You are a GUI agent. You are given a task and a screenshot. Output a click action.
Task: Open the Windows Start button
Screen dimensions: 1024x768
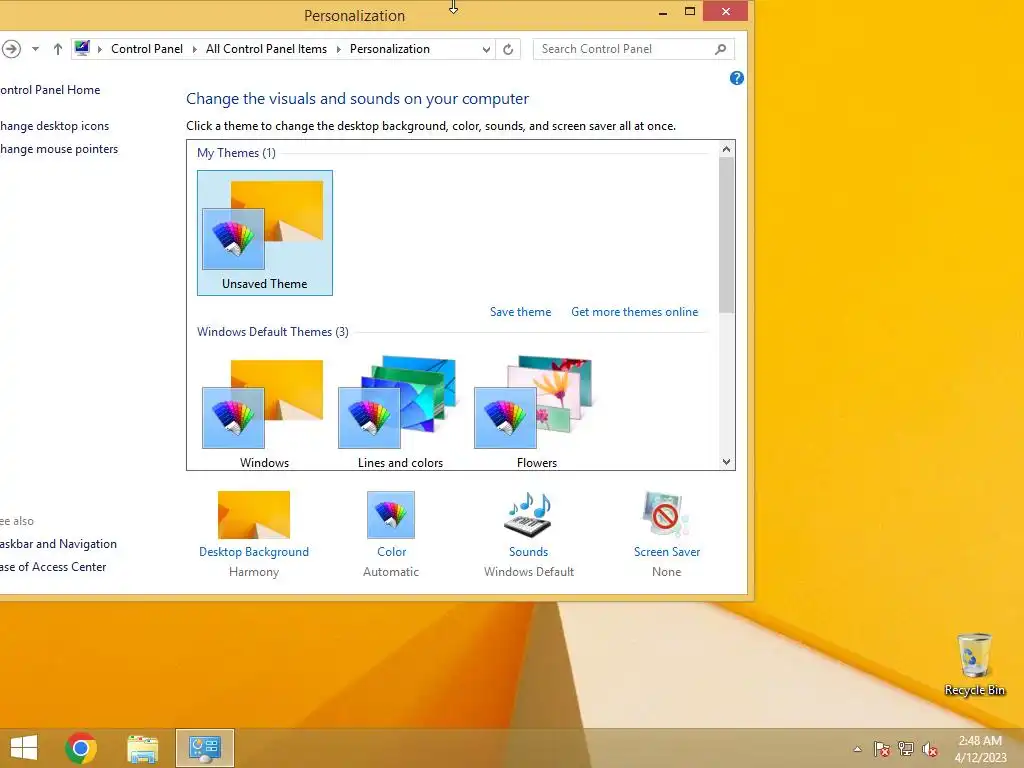[x=24, y=748]
